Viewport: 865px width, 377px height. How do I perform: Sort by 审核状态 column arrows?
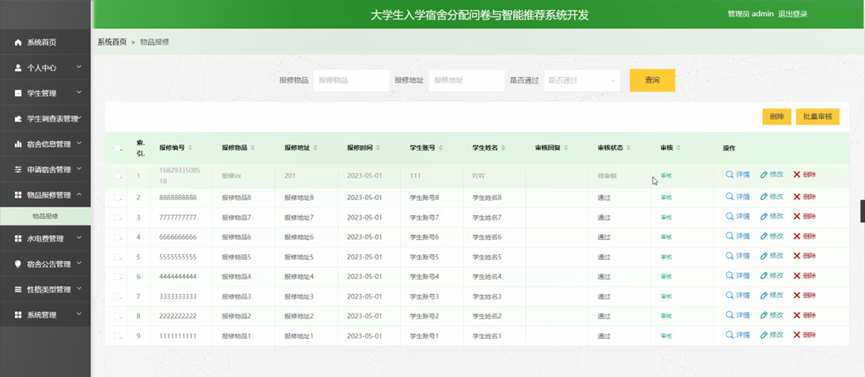point(628,148)
